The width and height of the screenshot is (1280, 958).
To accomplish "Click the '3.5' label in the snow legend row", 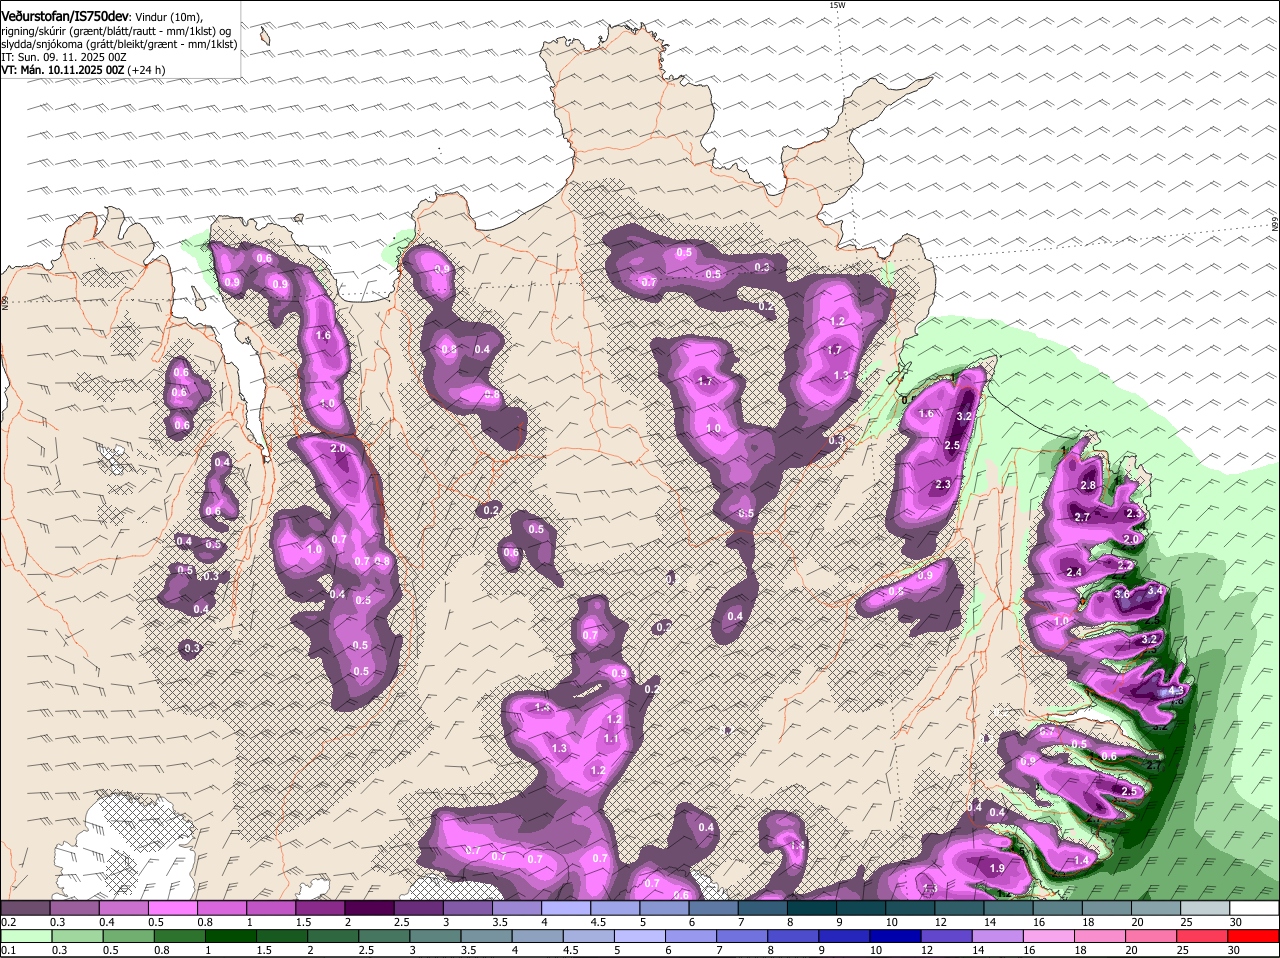I will [500, 922].
